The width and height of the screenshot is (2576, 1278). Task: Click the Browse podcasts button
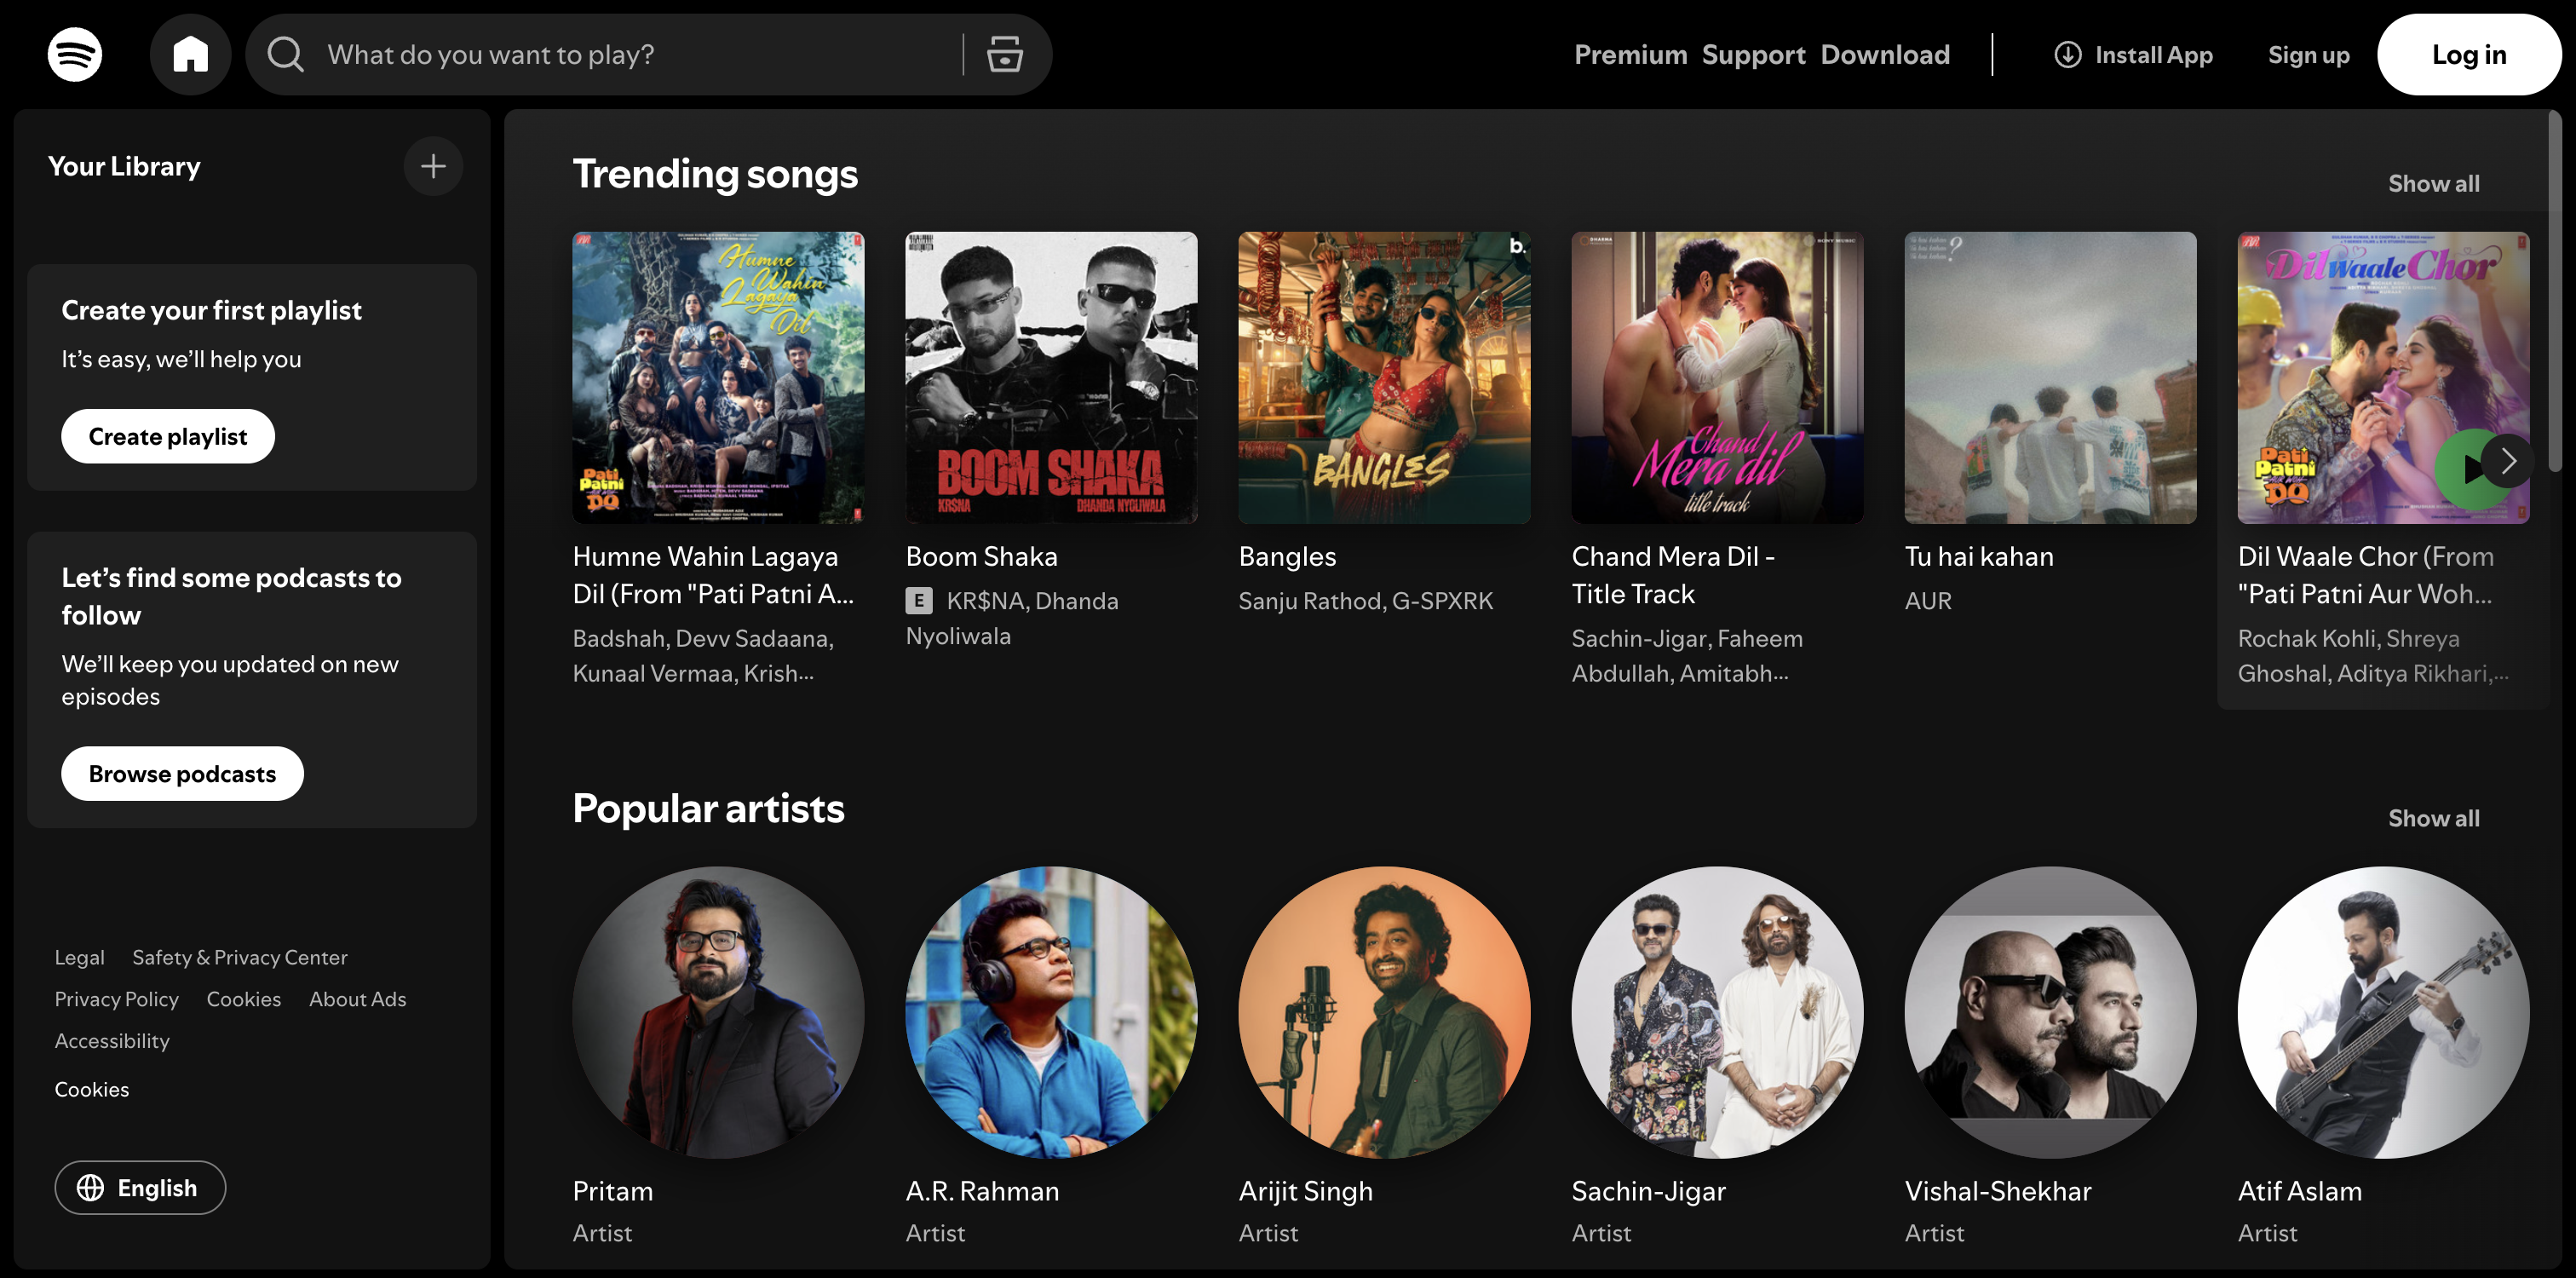182,773
